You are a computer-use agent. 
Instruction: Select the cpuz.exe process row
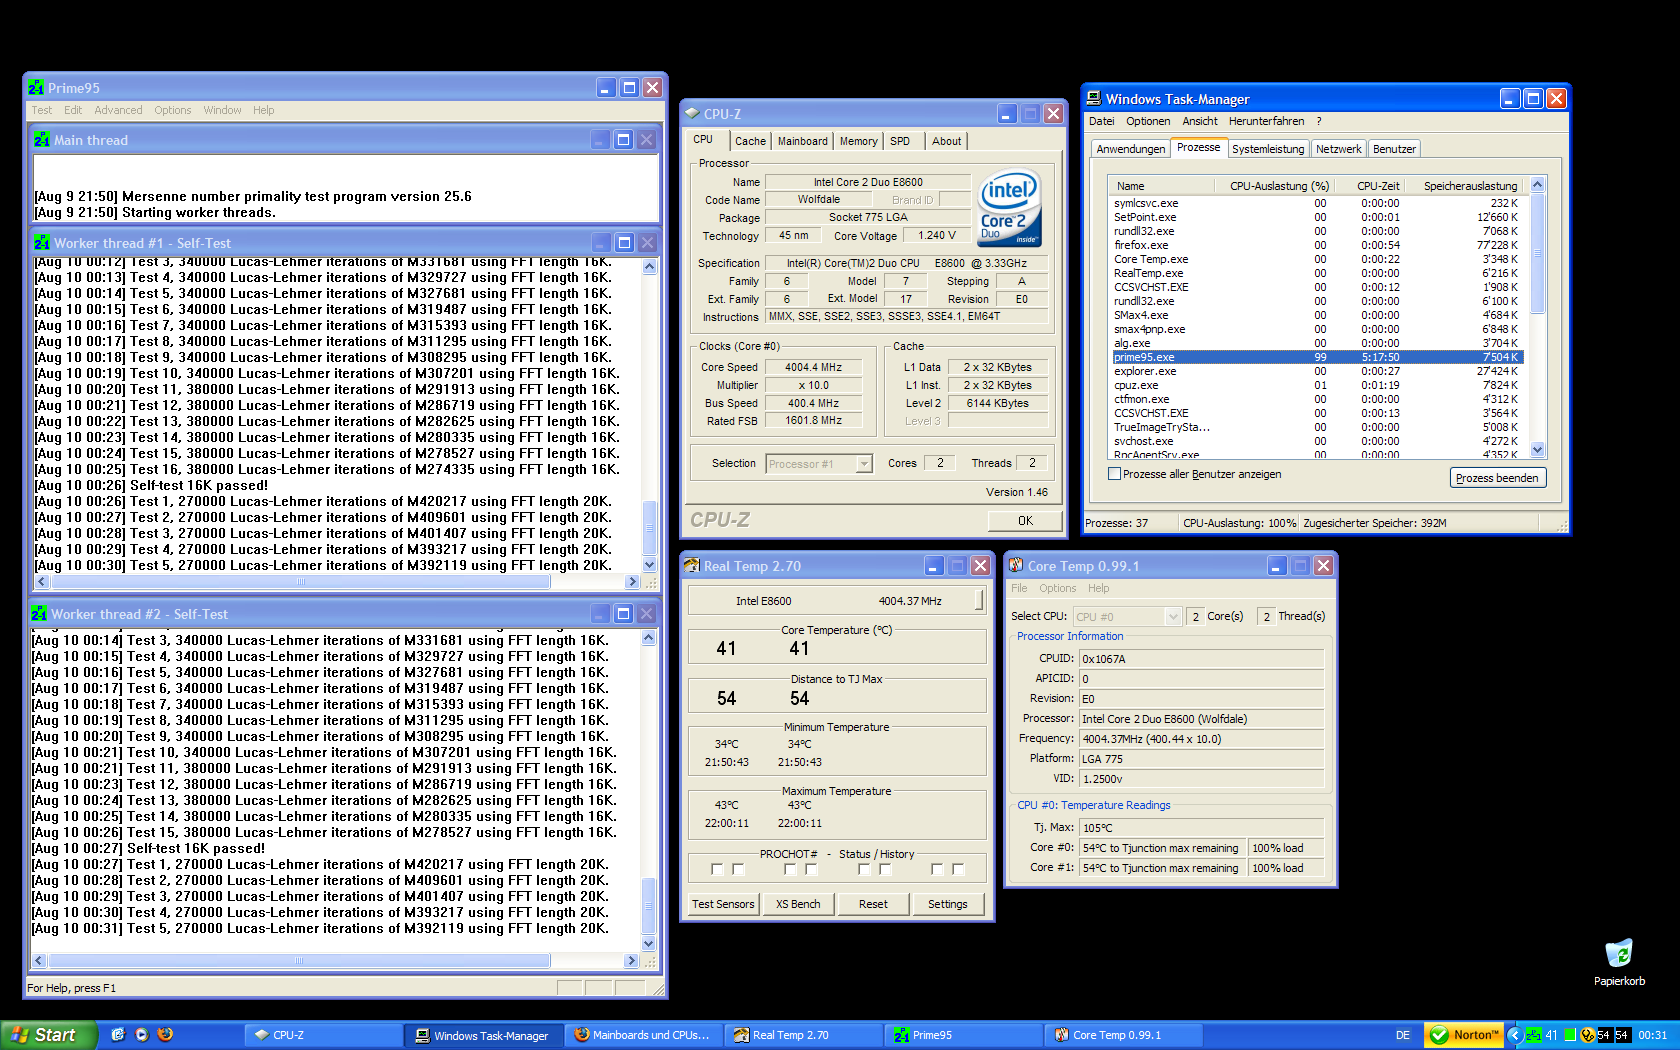[1317, 385]
